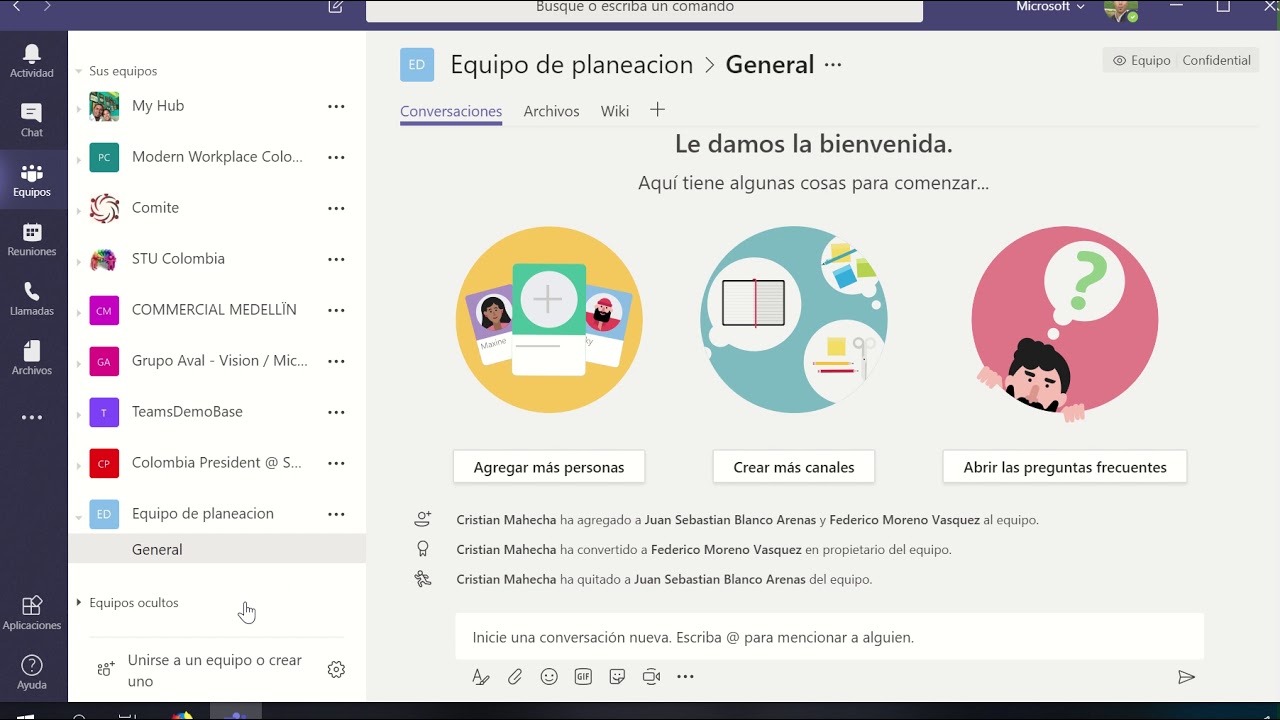Click Crear más canales button

pos(794,467)
